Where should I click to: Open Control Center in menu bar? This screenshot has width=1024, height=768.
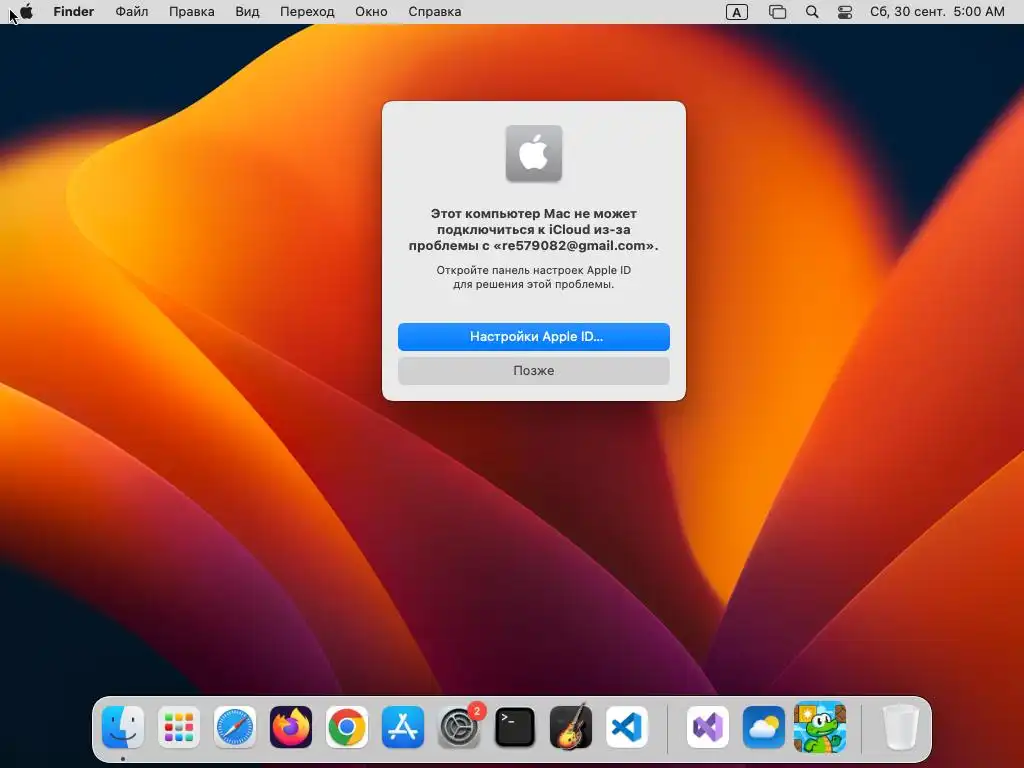tap(845, 12)
